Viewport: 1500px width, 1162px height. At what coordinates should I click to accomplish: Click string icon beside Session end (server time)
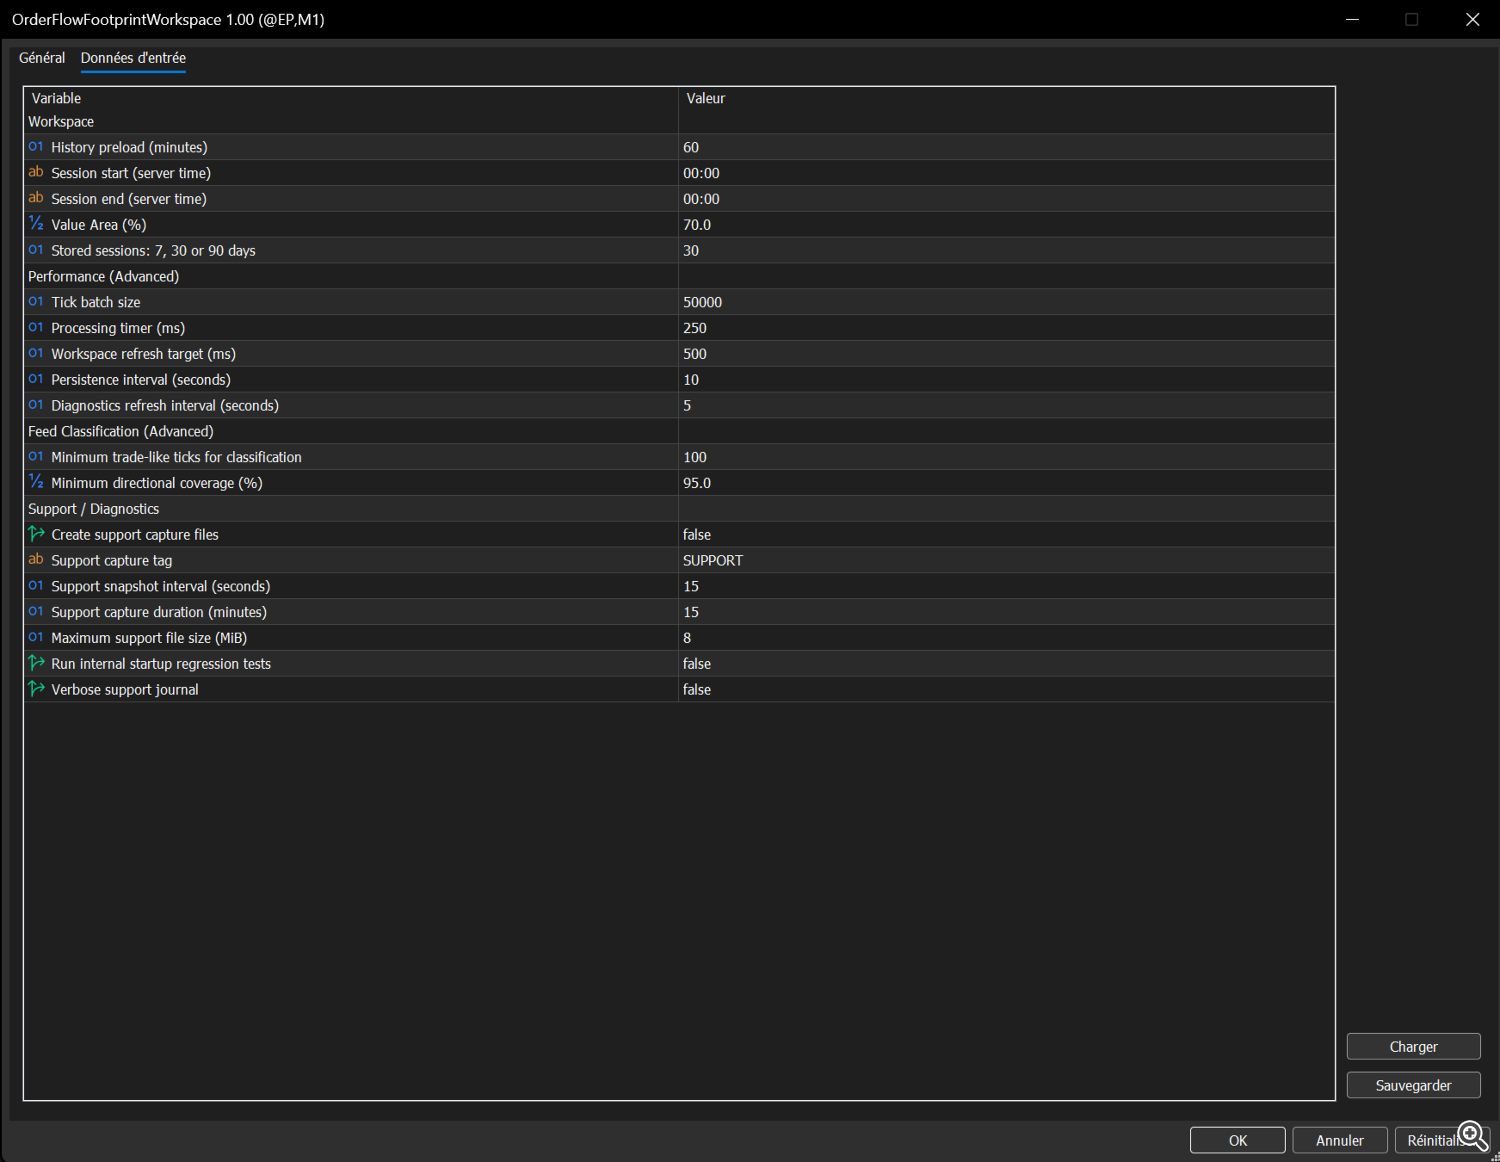click(36, 199)
